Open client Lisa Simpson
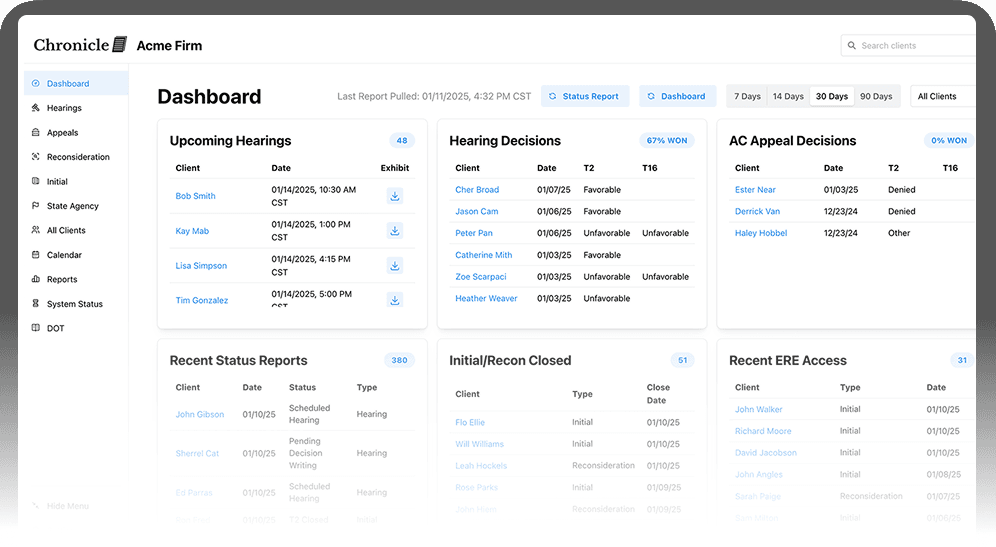The height and width of the screenshot is (547, 996). point(201,266)
